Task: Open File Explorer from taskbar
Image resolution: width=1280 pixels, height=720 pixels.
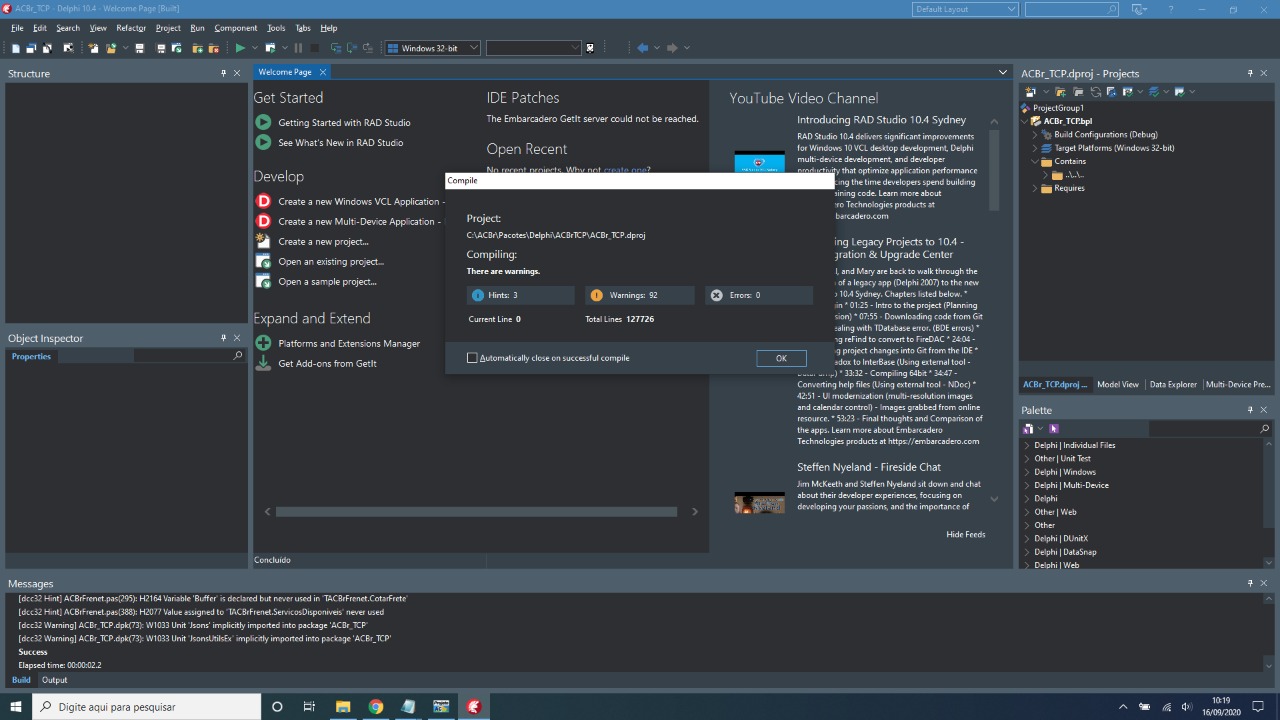Action: (342, 707)
